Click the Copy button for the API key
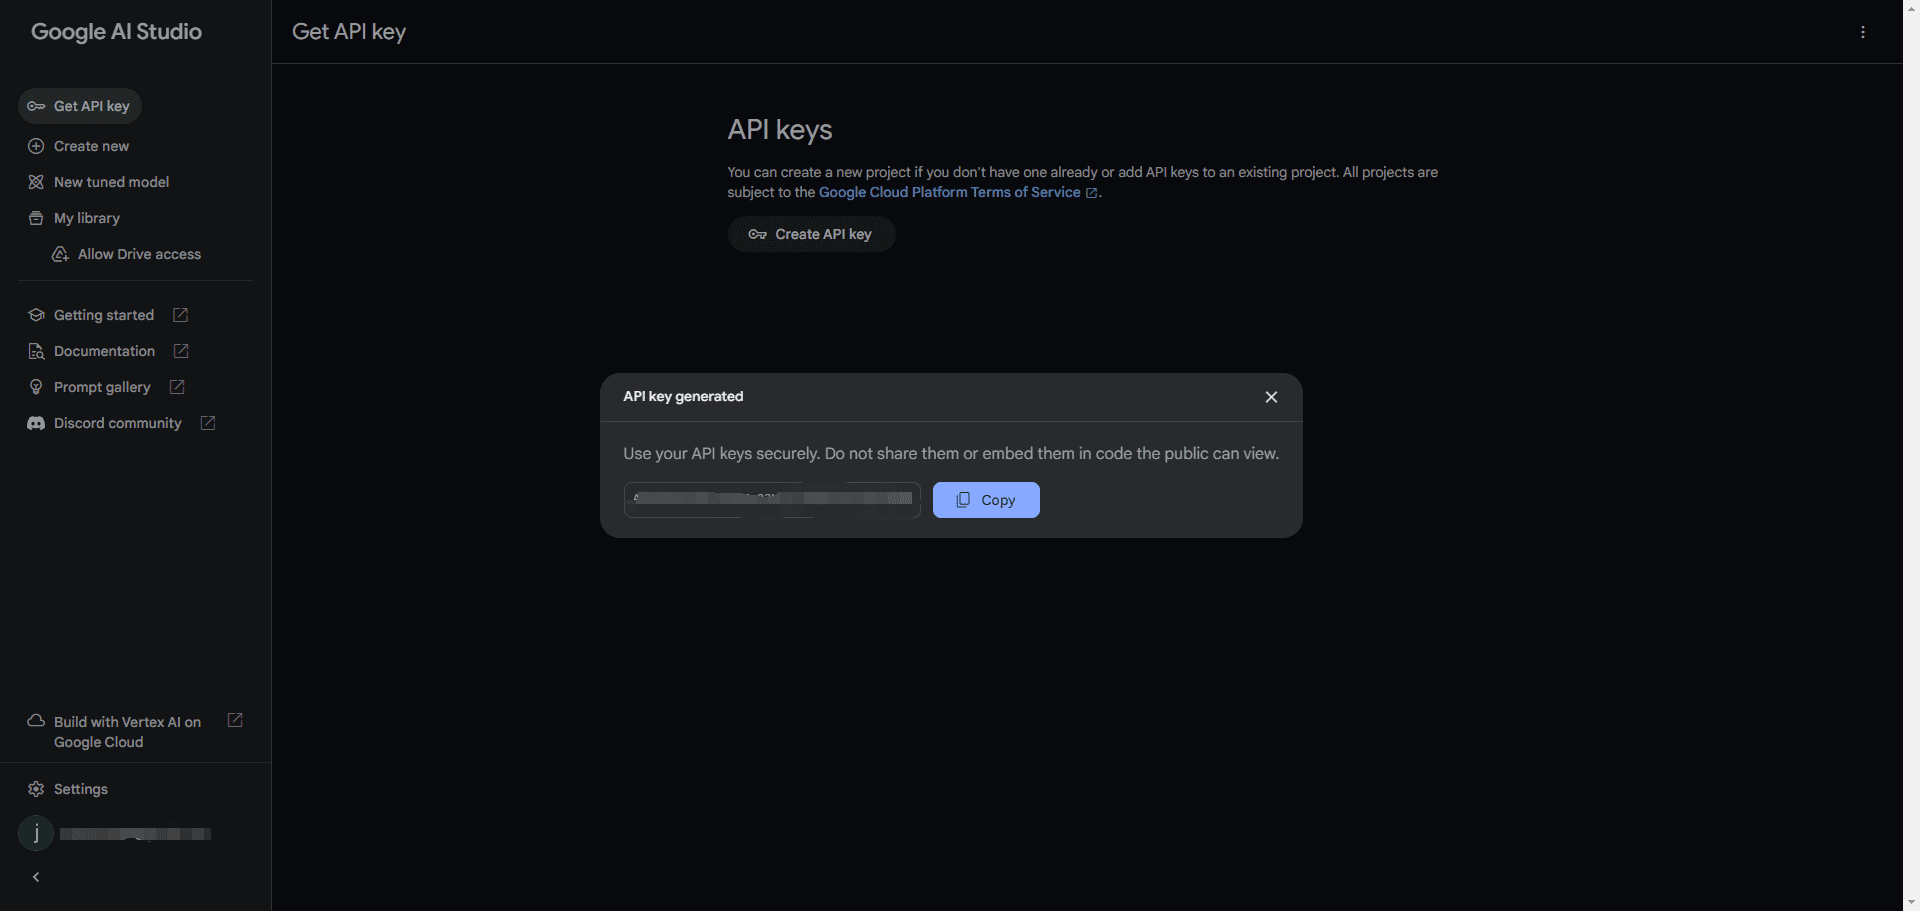 coord(986,500)
